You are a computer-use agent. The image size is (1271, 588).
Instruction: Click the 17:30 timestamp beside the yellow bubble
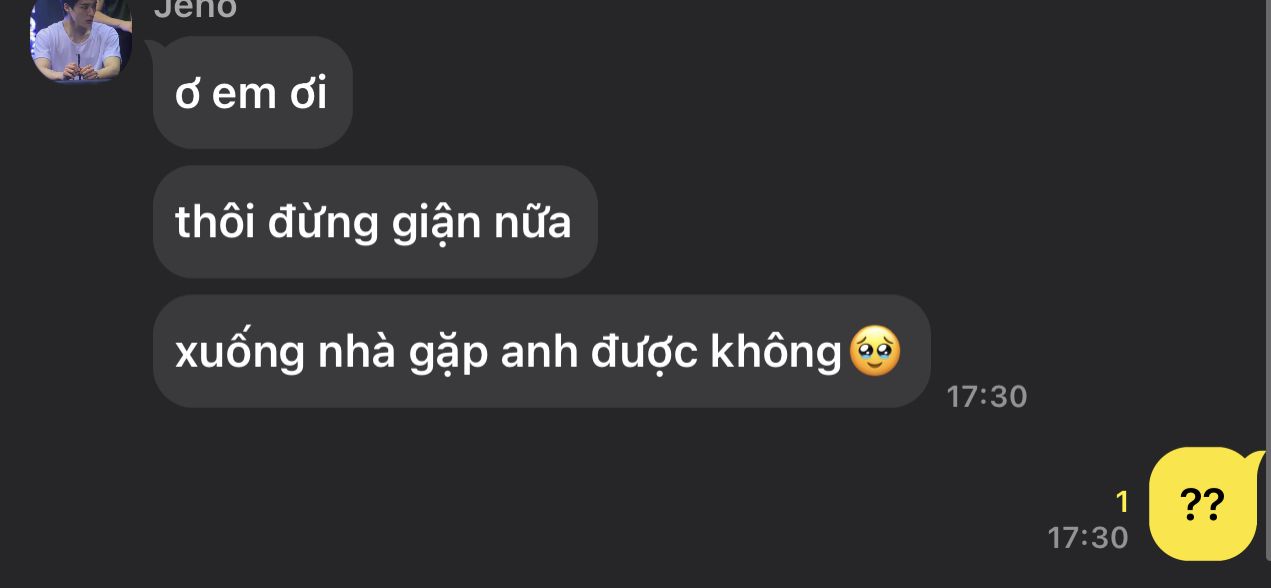point(1088,537)
